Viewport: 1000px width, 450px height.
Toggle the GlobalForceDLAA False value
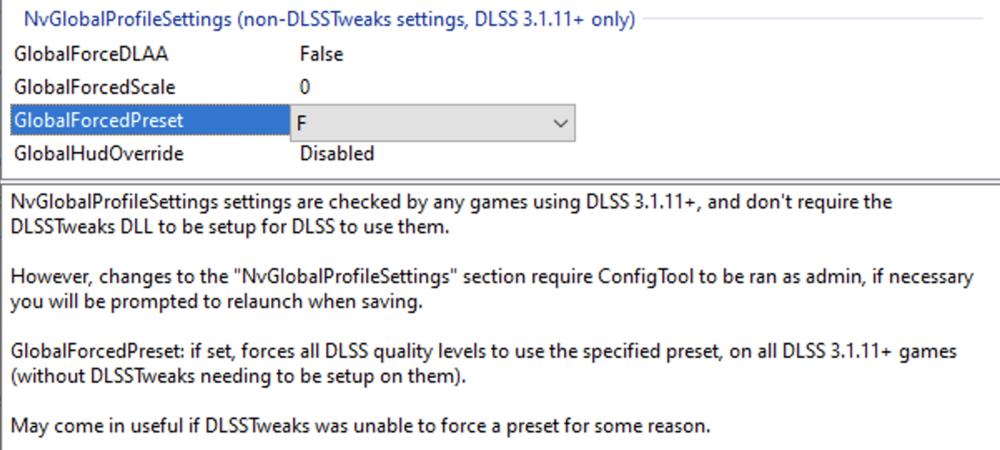tap(321, 55)
